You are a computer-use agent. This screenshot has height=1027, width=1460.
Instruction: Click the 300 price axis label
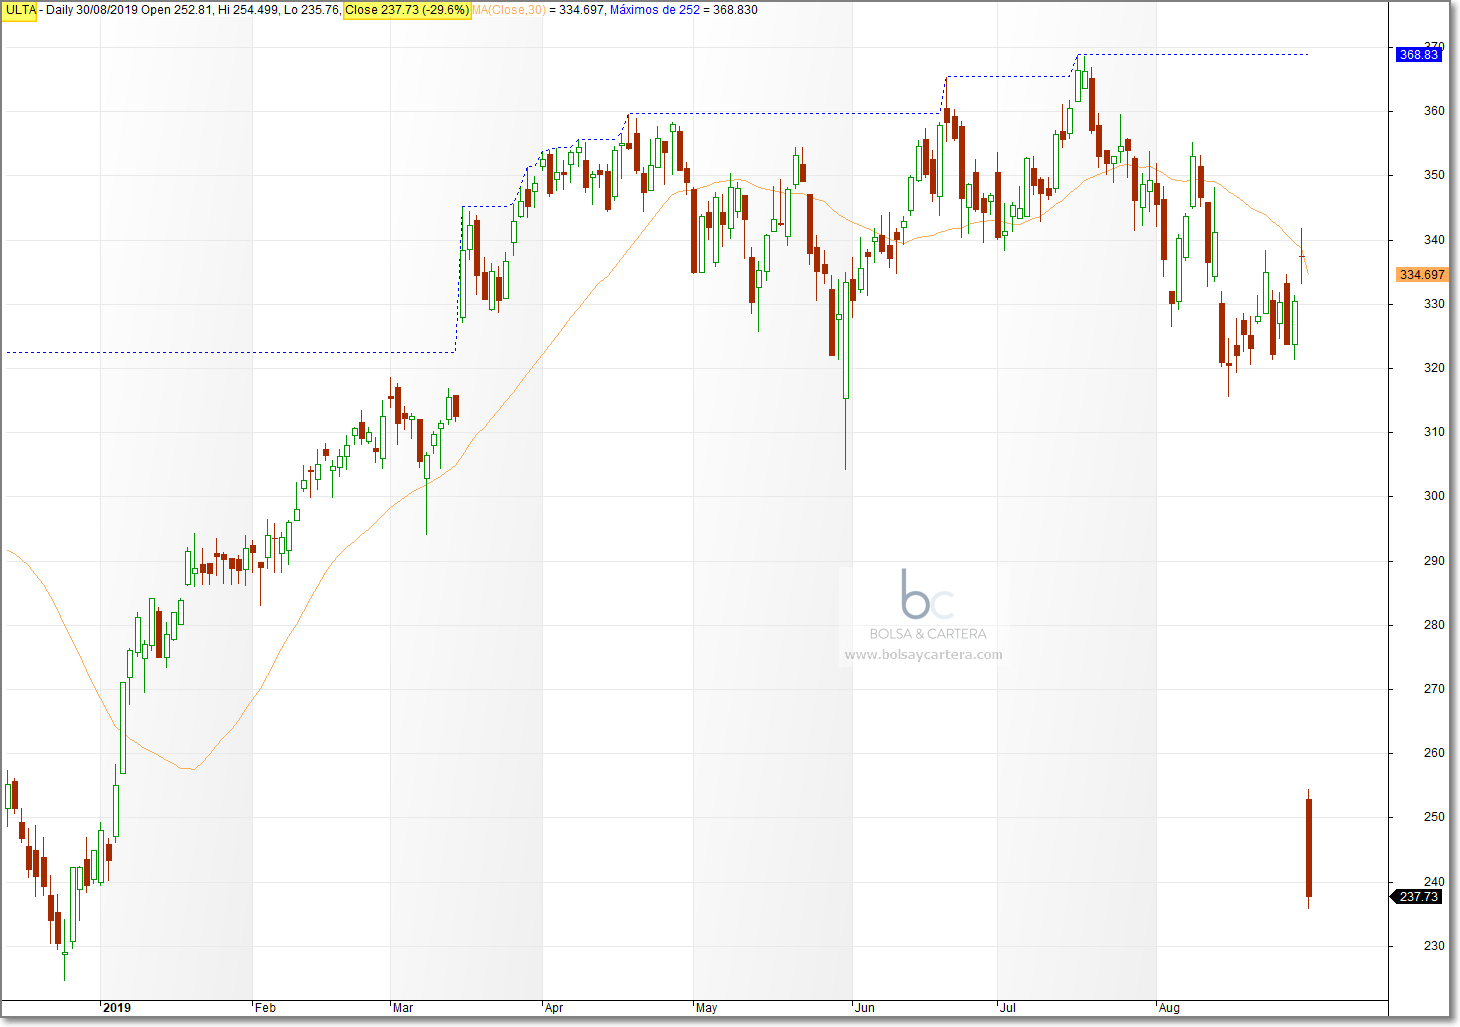point(1434,496)
